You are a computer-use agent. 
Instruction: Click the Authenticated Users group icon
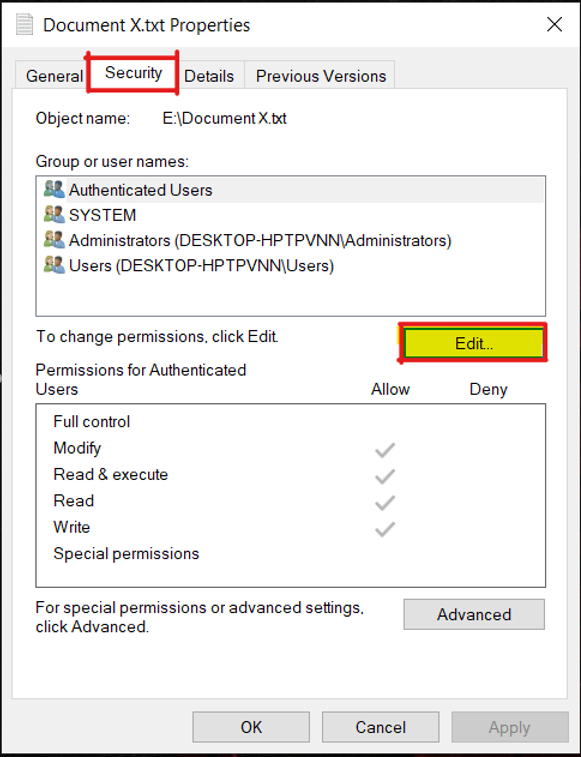pos(54,189)
